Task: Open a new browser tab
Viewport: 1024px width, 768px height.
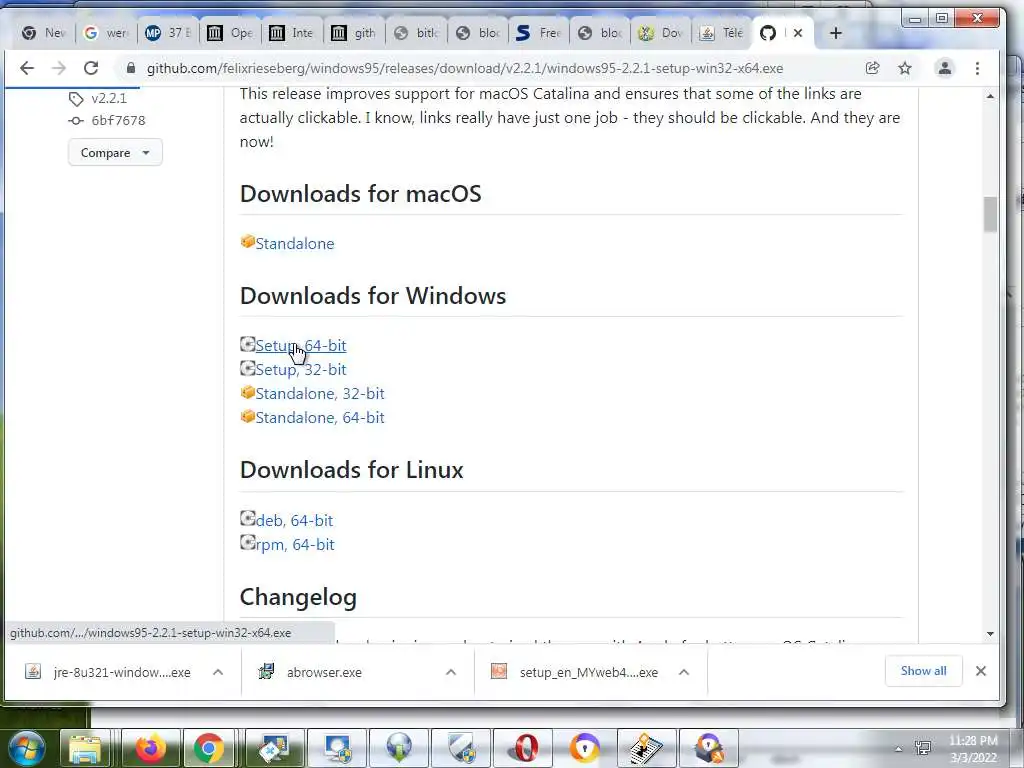Action: tap(835, 33)
